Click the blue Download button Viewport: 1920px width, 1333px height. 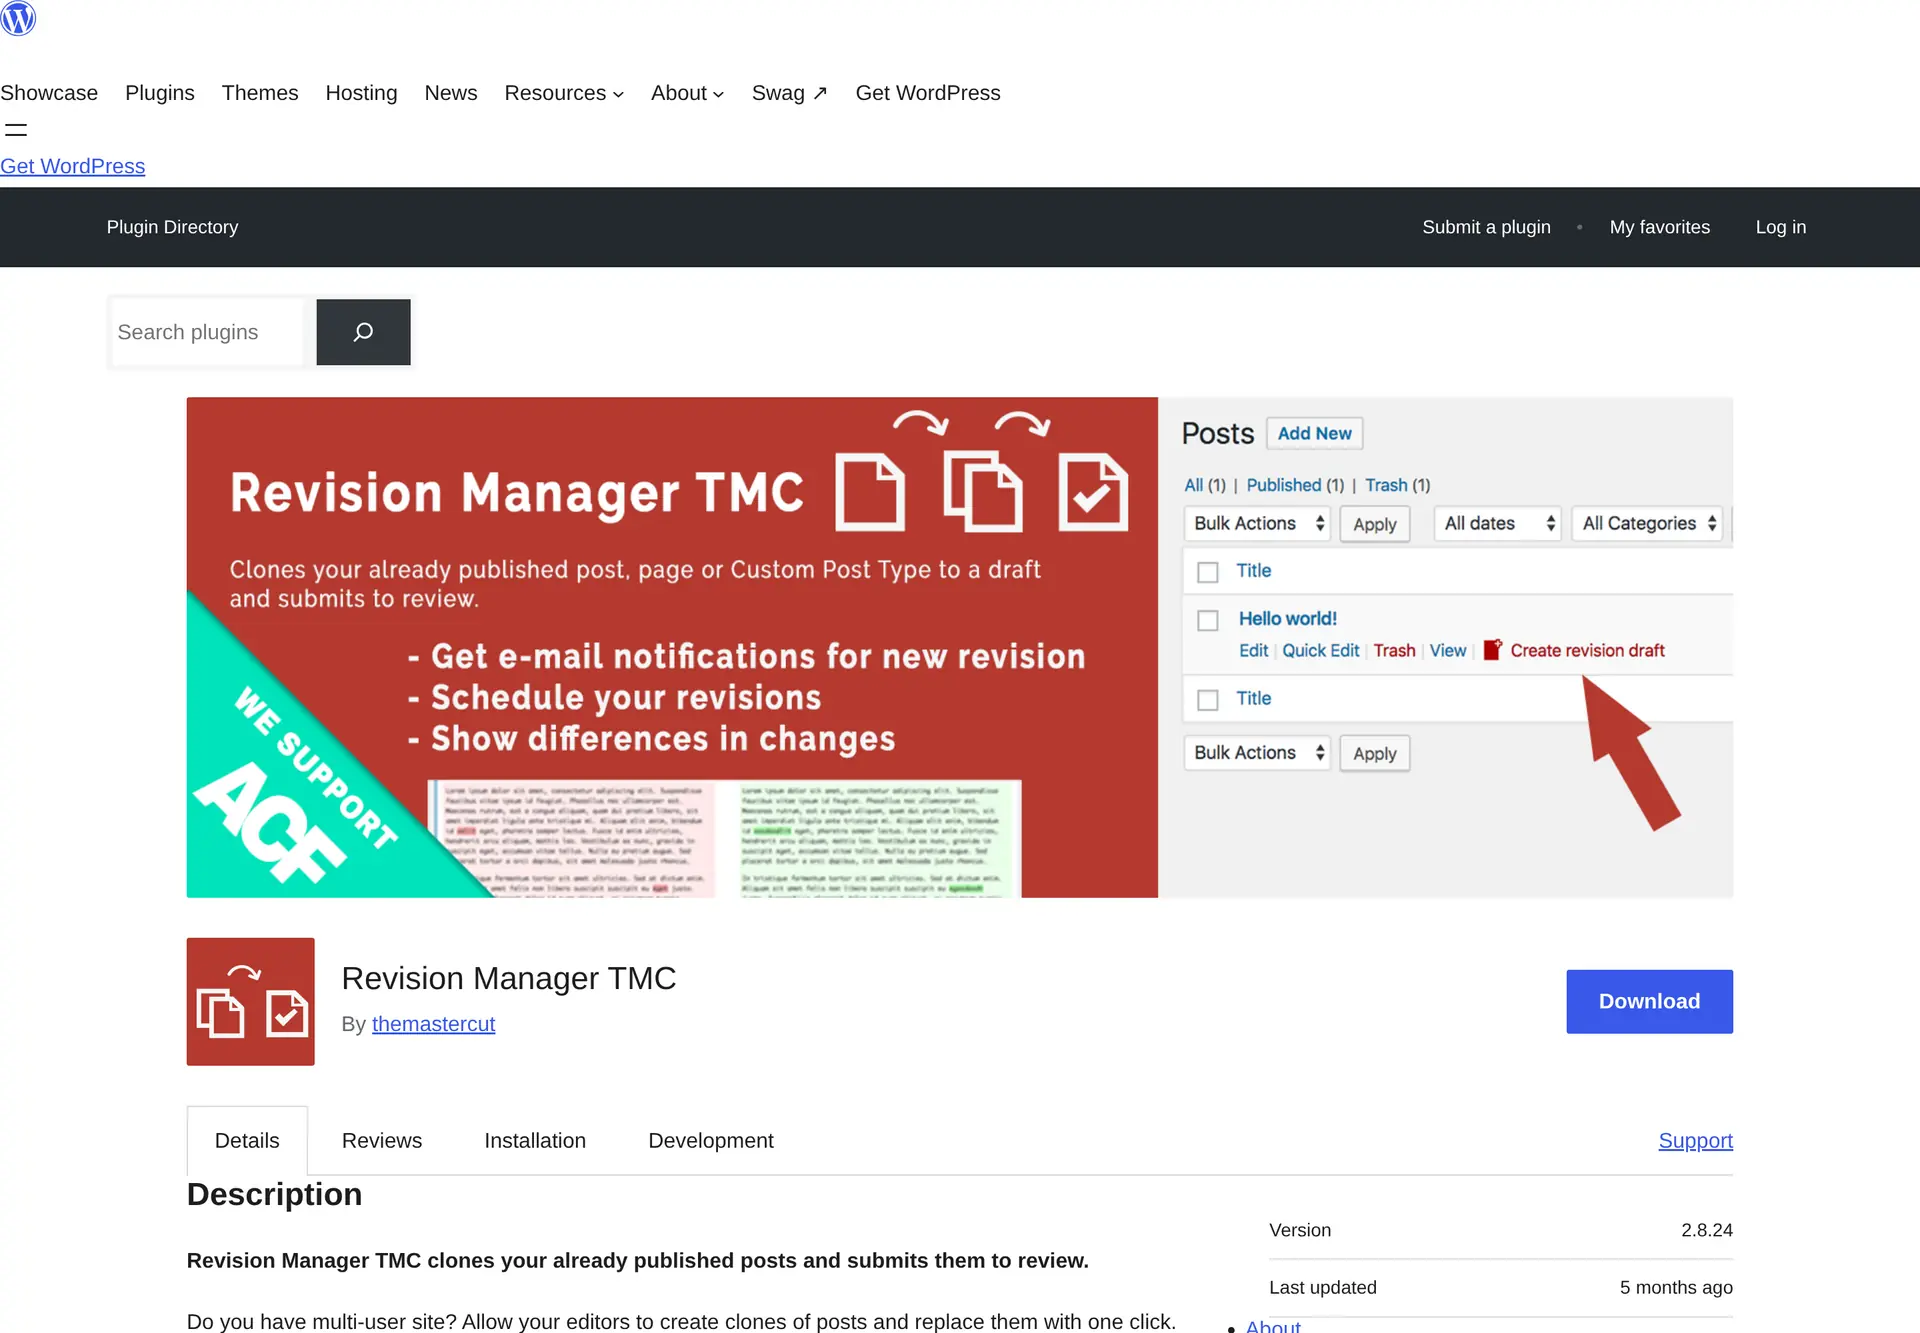pos(1649,1001)
